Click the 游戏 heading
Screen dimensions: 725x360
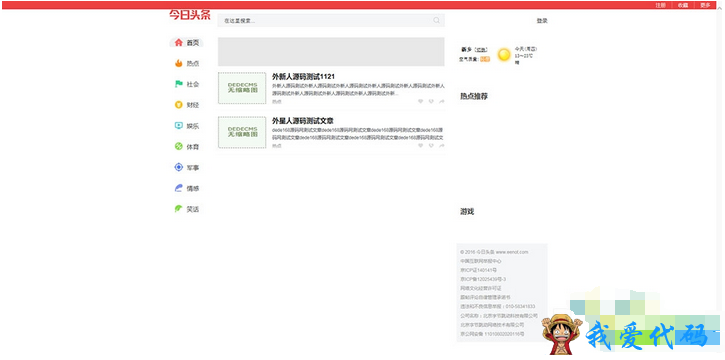[467, 212]
